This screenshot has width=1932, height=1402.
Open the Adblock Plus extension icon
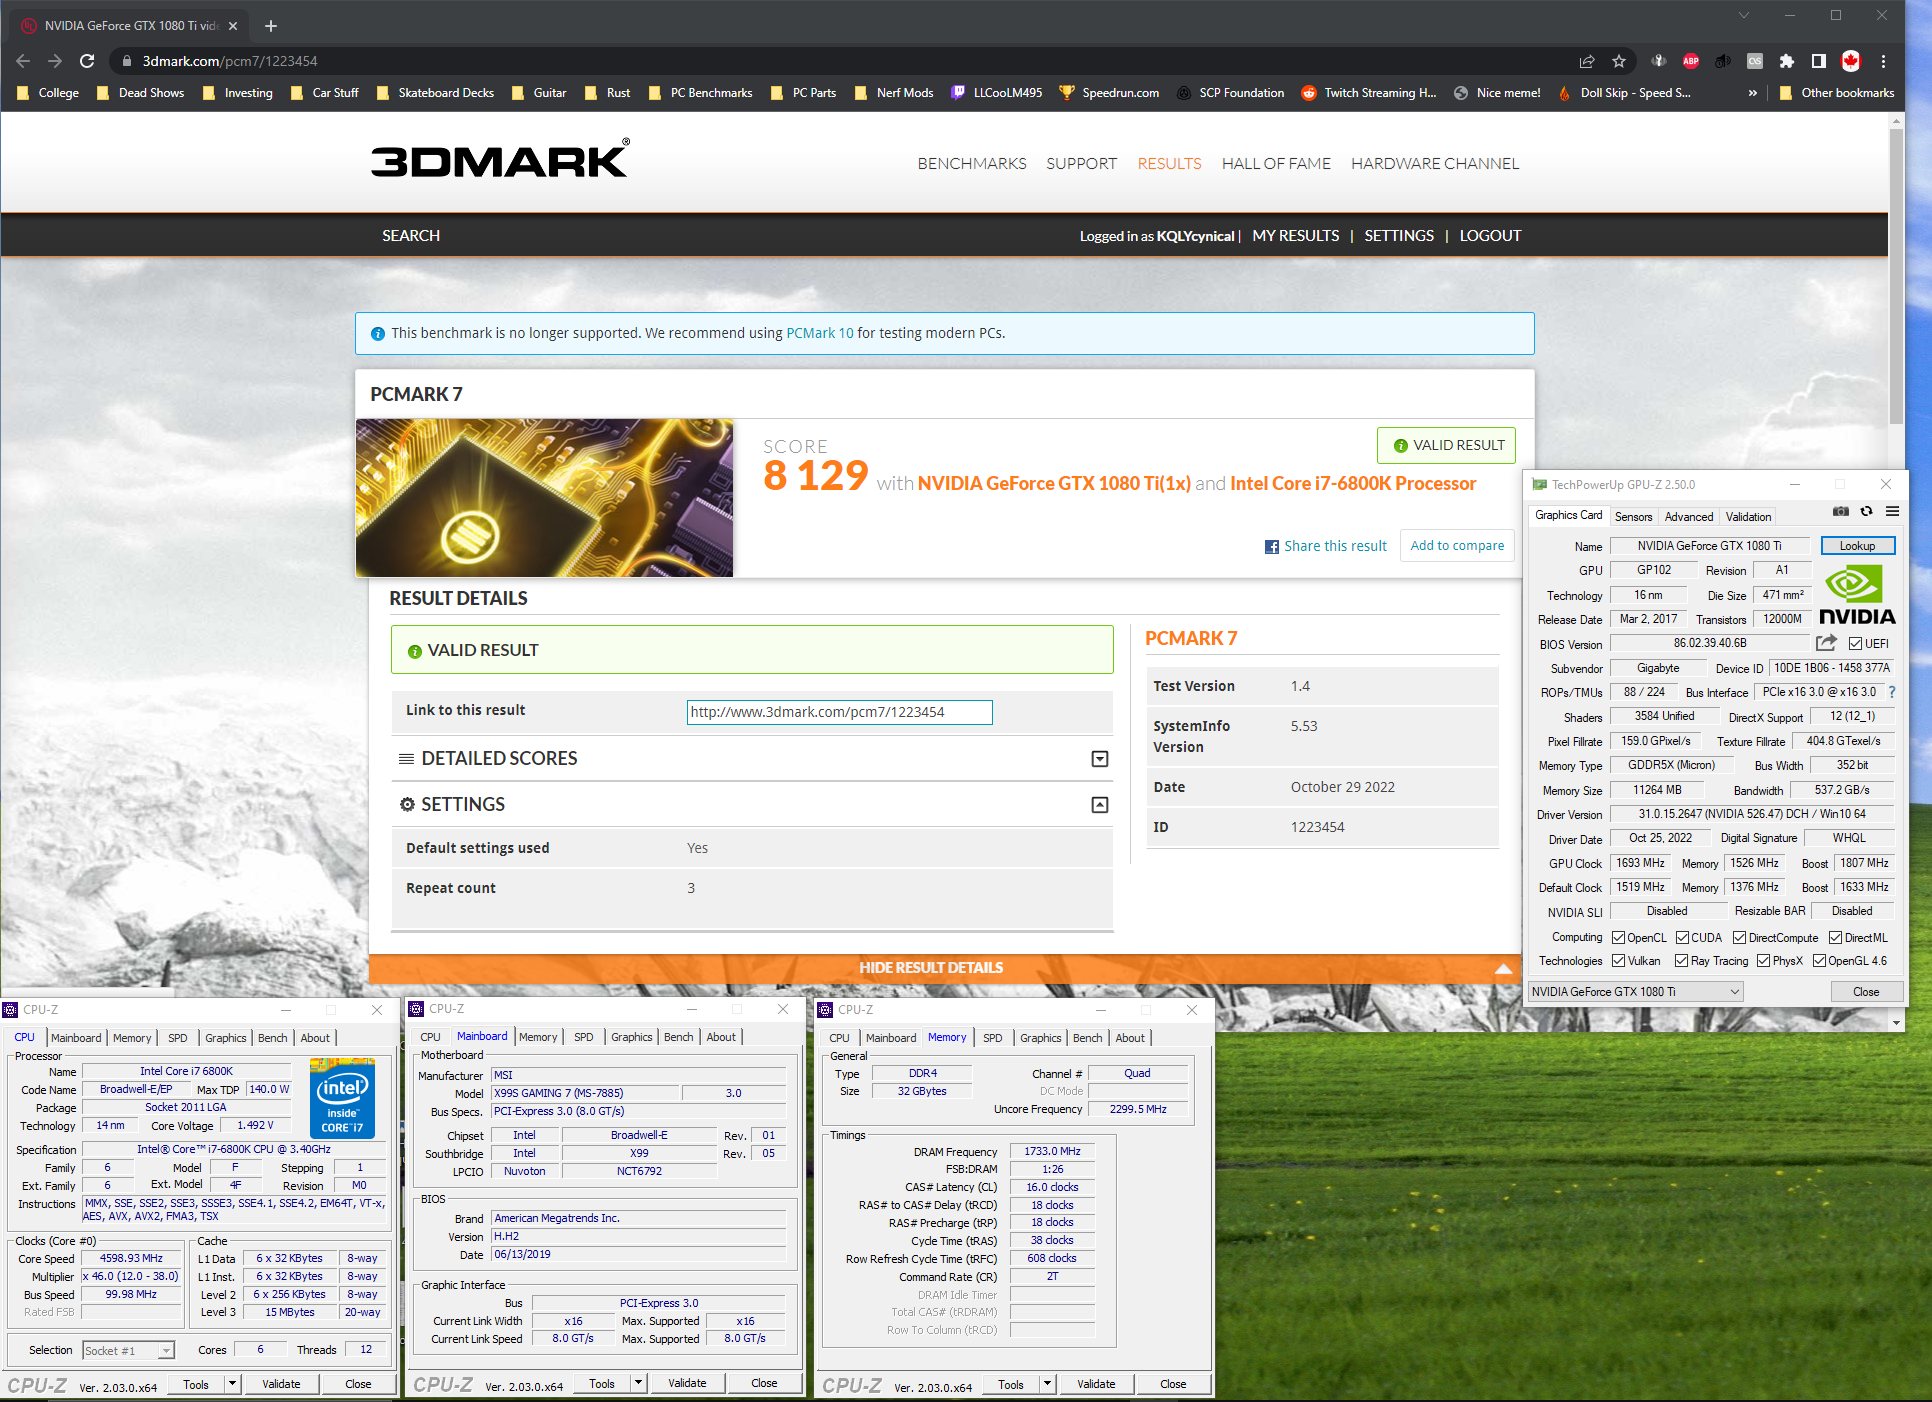[1691, 61]
